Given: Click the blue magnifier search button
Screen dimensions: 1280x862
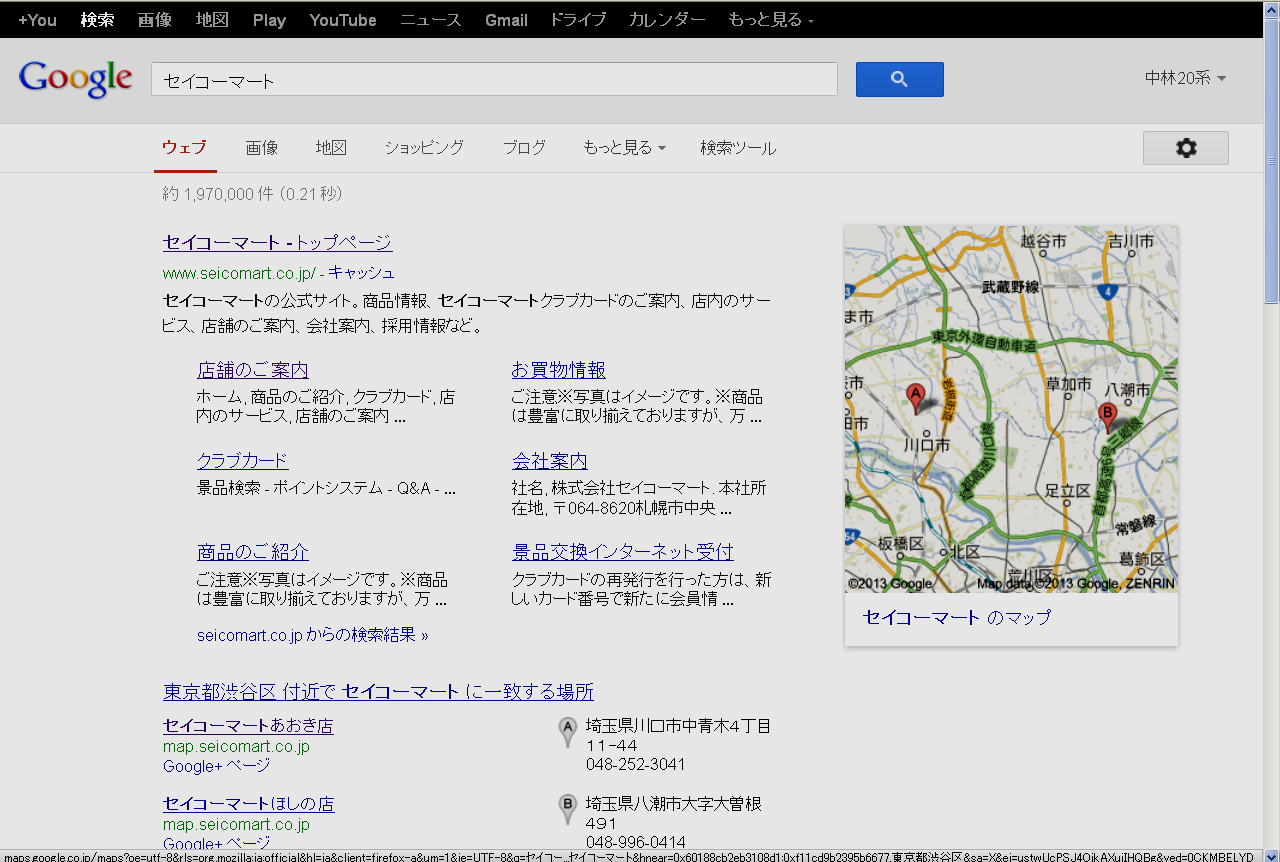Looking at the screenshot, I should point(899,79).
